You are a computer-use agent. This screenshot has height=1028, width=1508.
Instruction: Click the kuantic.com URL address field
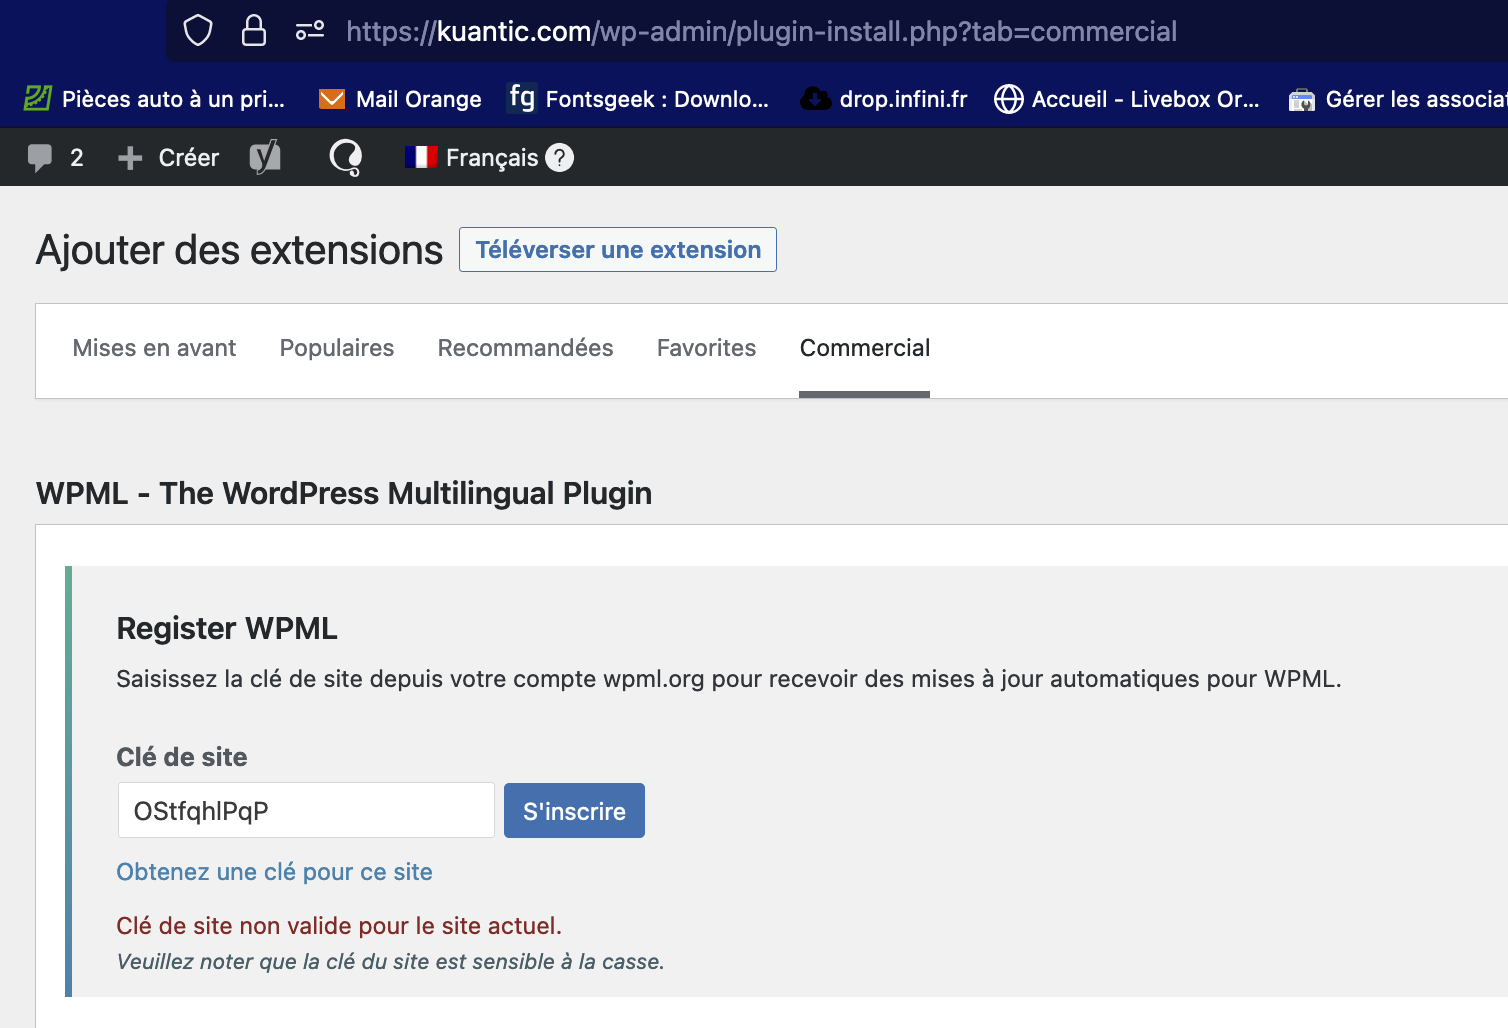761,31
